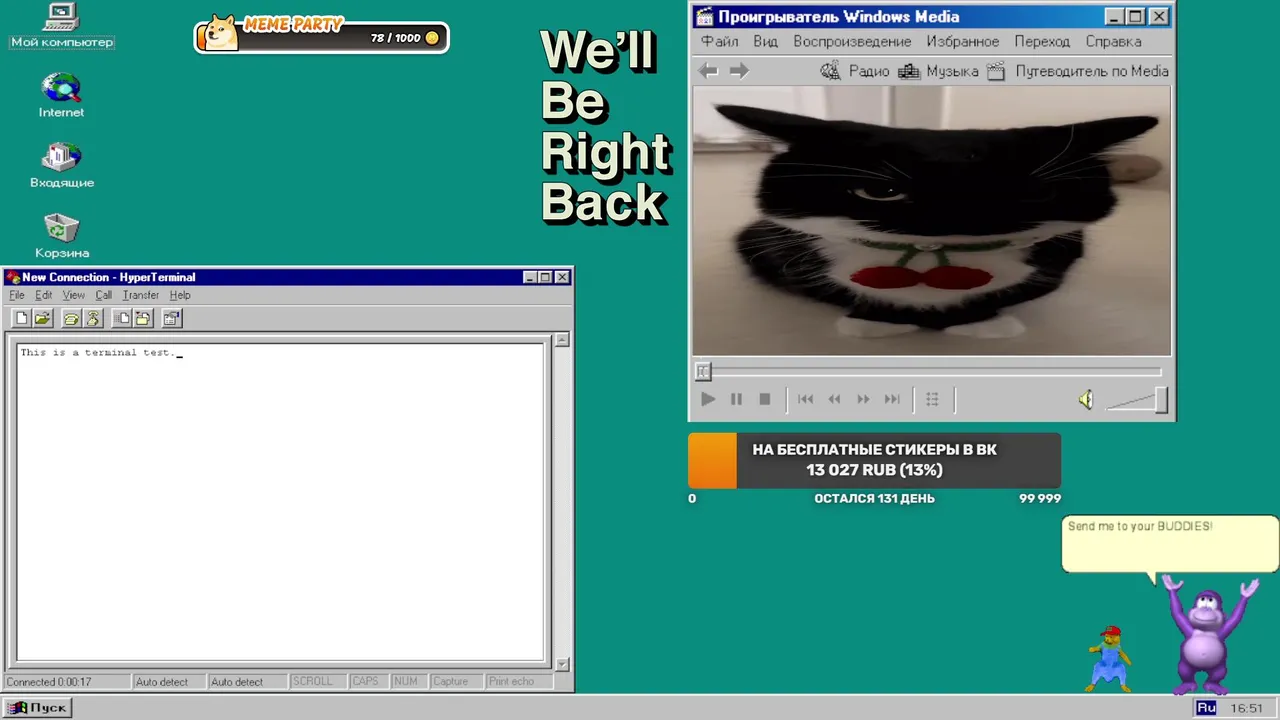Click the Receive file icon in HyperTerminal toolbar

click(x=143, y=318)
